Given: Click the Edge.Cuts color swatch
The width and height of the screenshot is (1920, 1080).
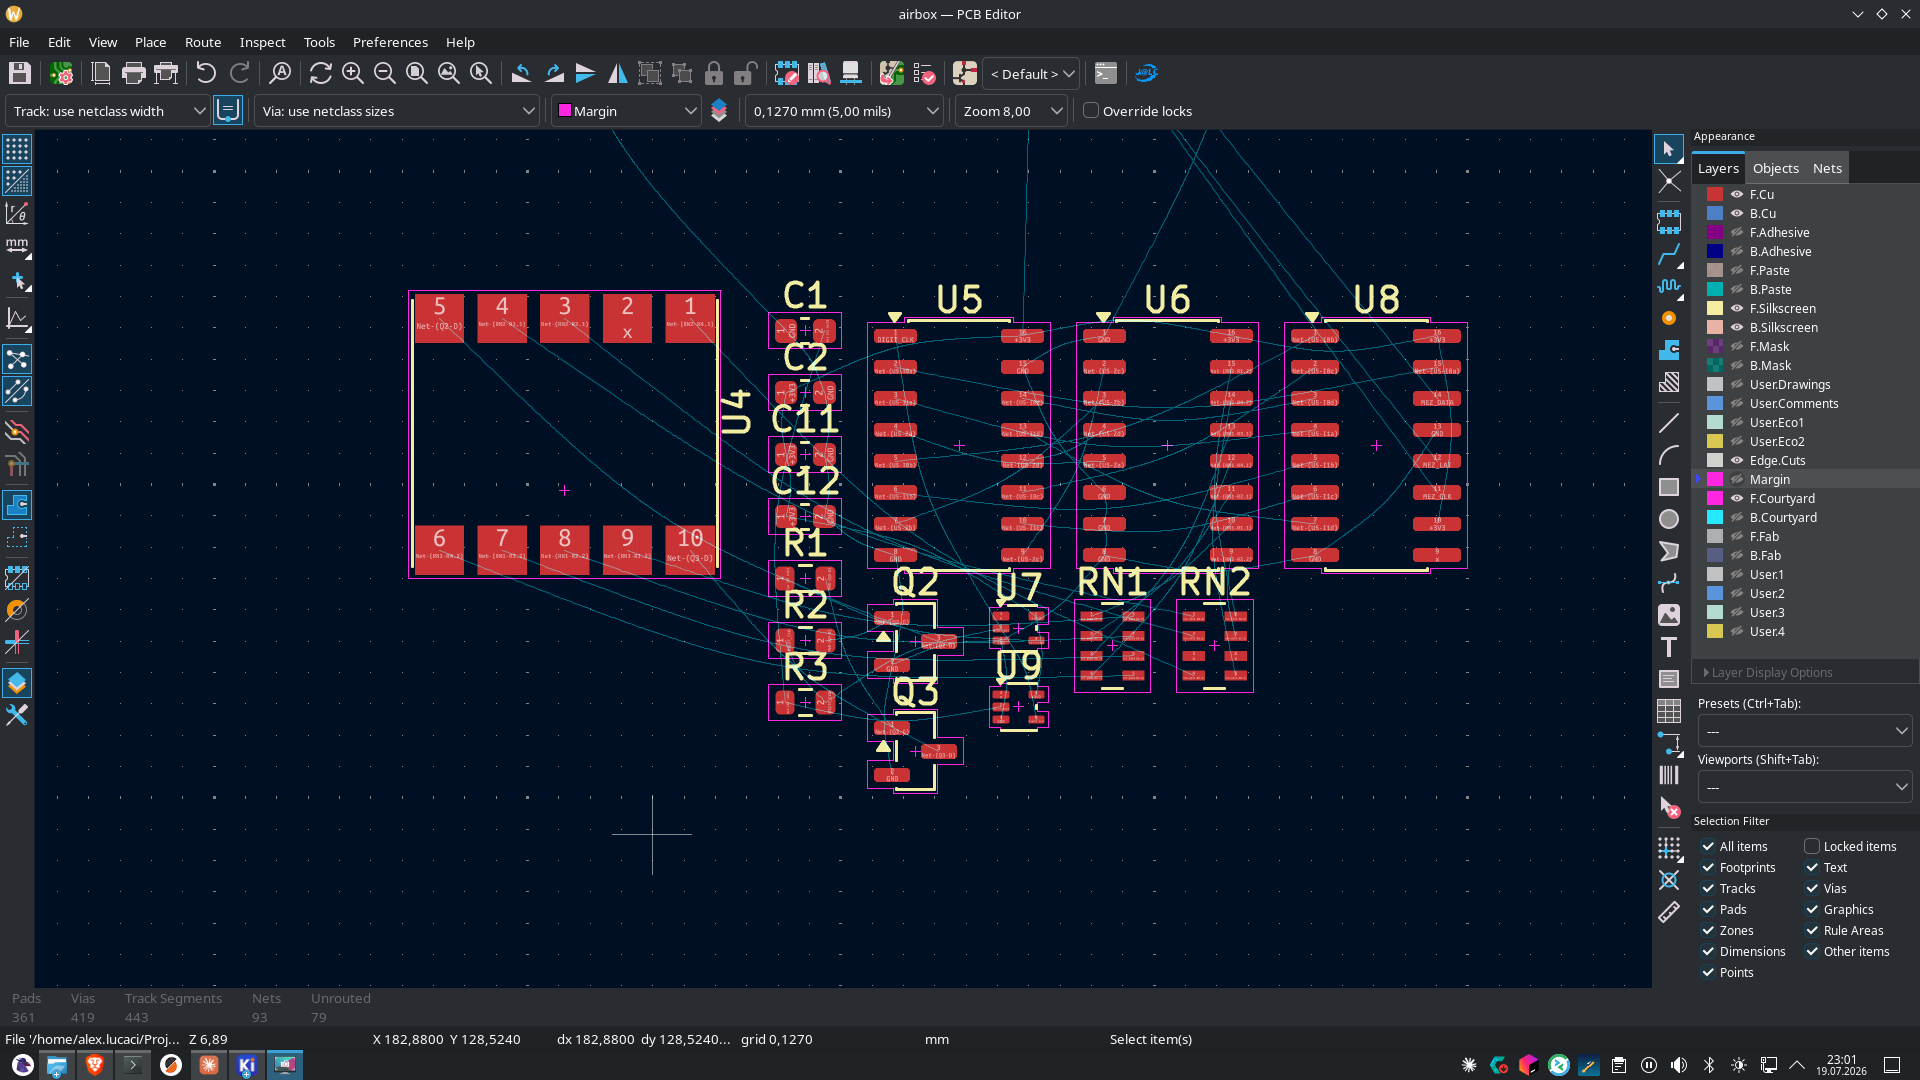Looking at the screenshot, I should (1715, 460).
